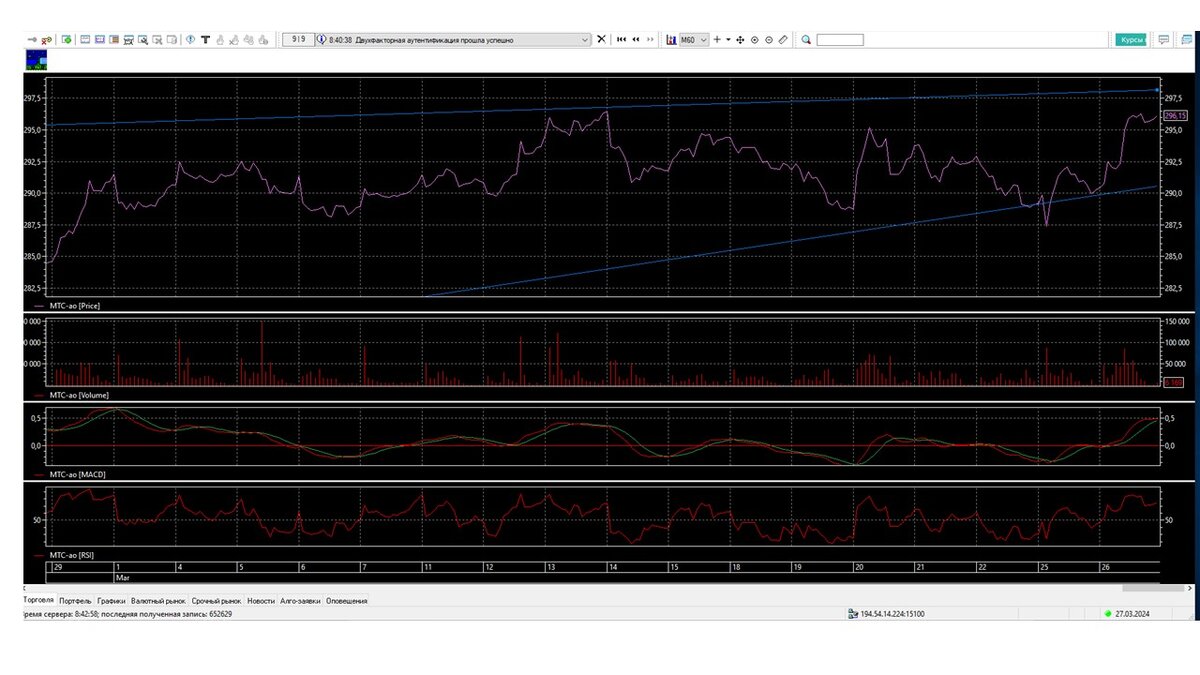Switch to the Портфель tab

point(76,601)
